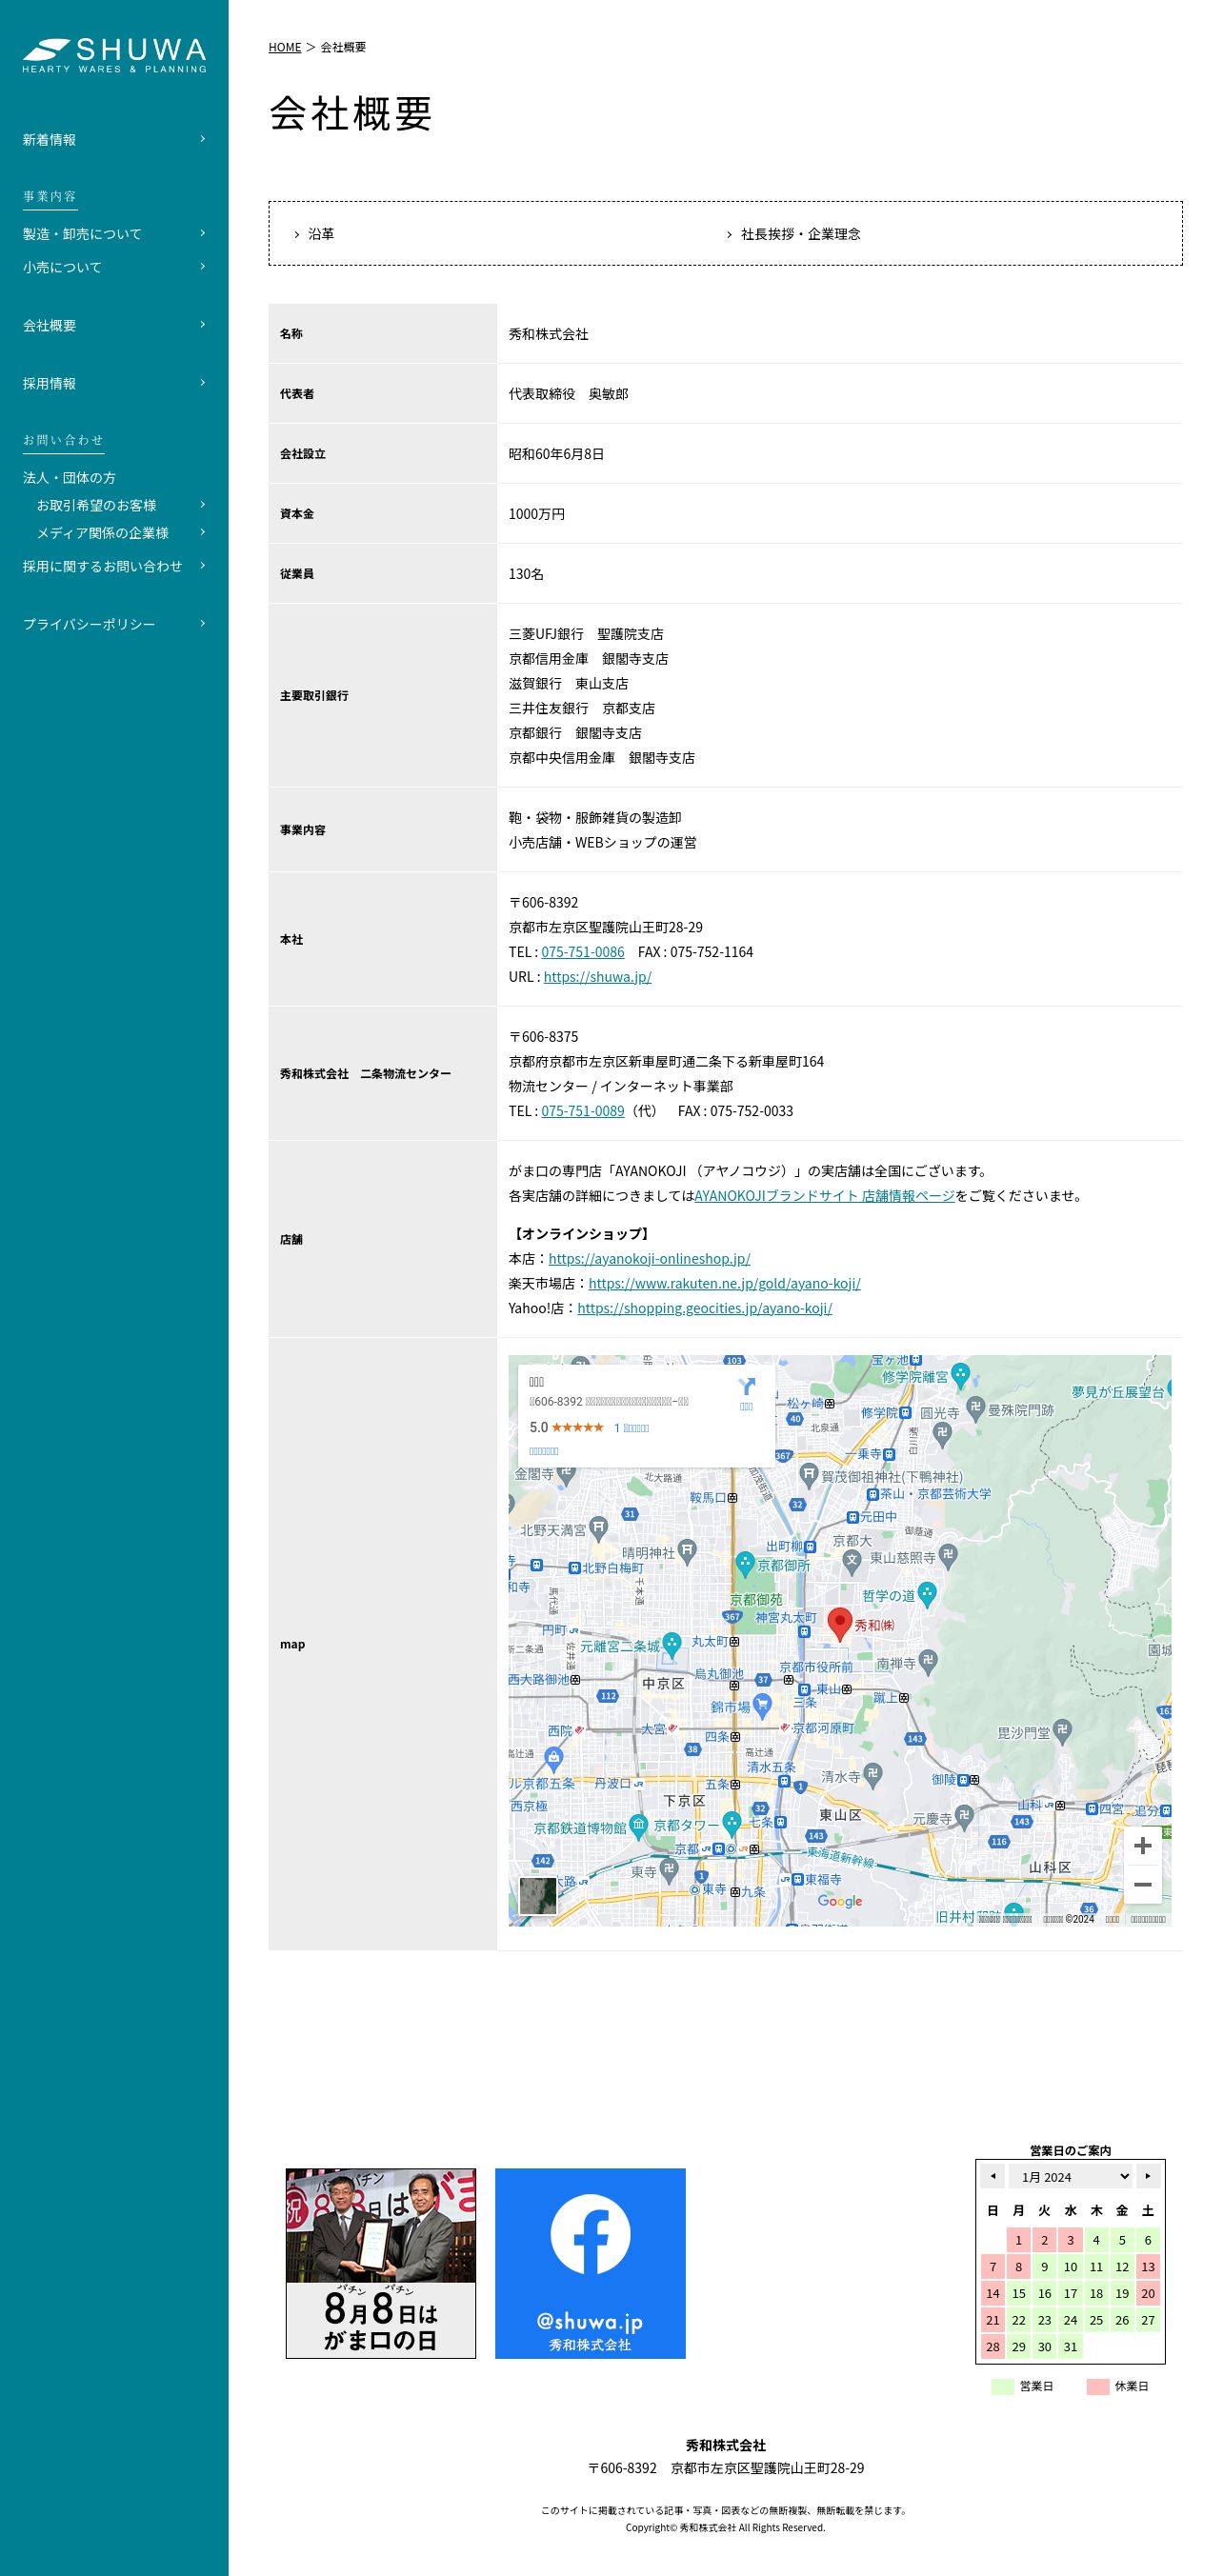Open the Facebook @shuwa.jp banner

click(x=590, y=2263)
